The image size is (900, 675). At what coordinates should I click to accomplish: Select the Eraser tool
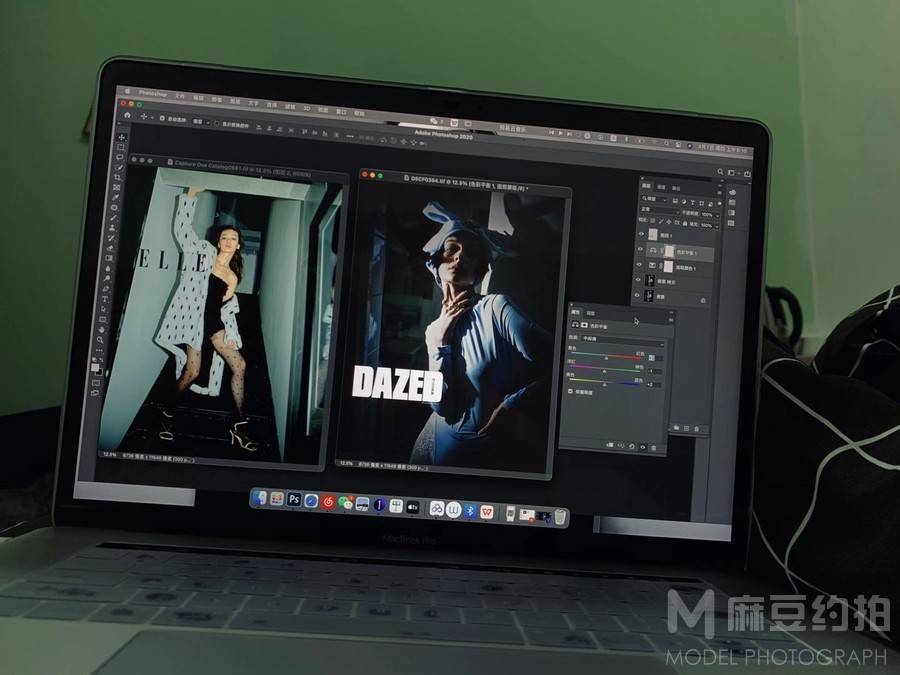tap(110, 247)
